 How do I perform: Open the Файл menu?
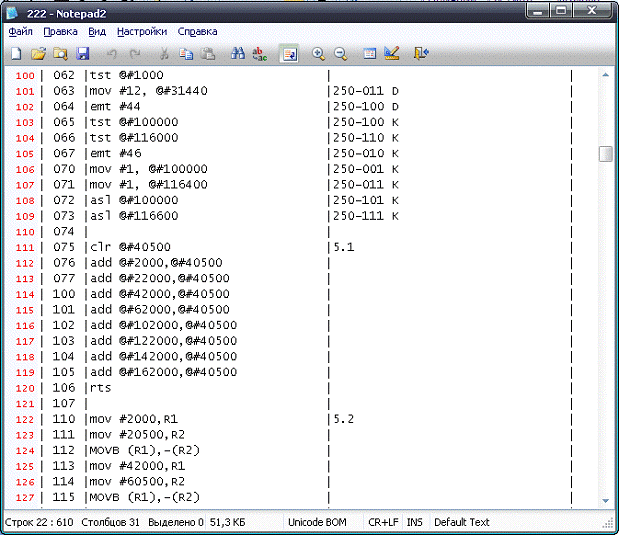[20, 31]
